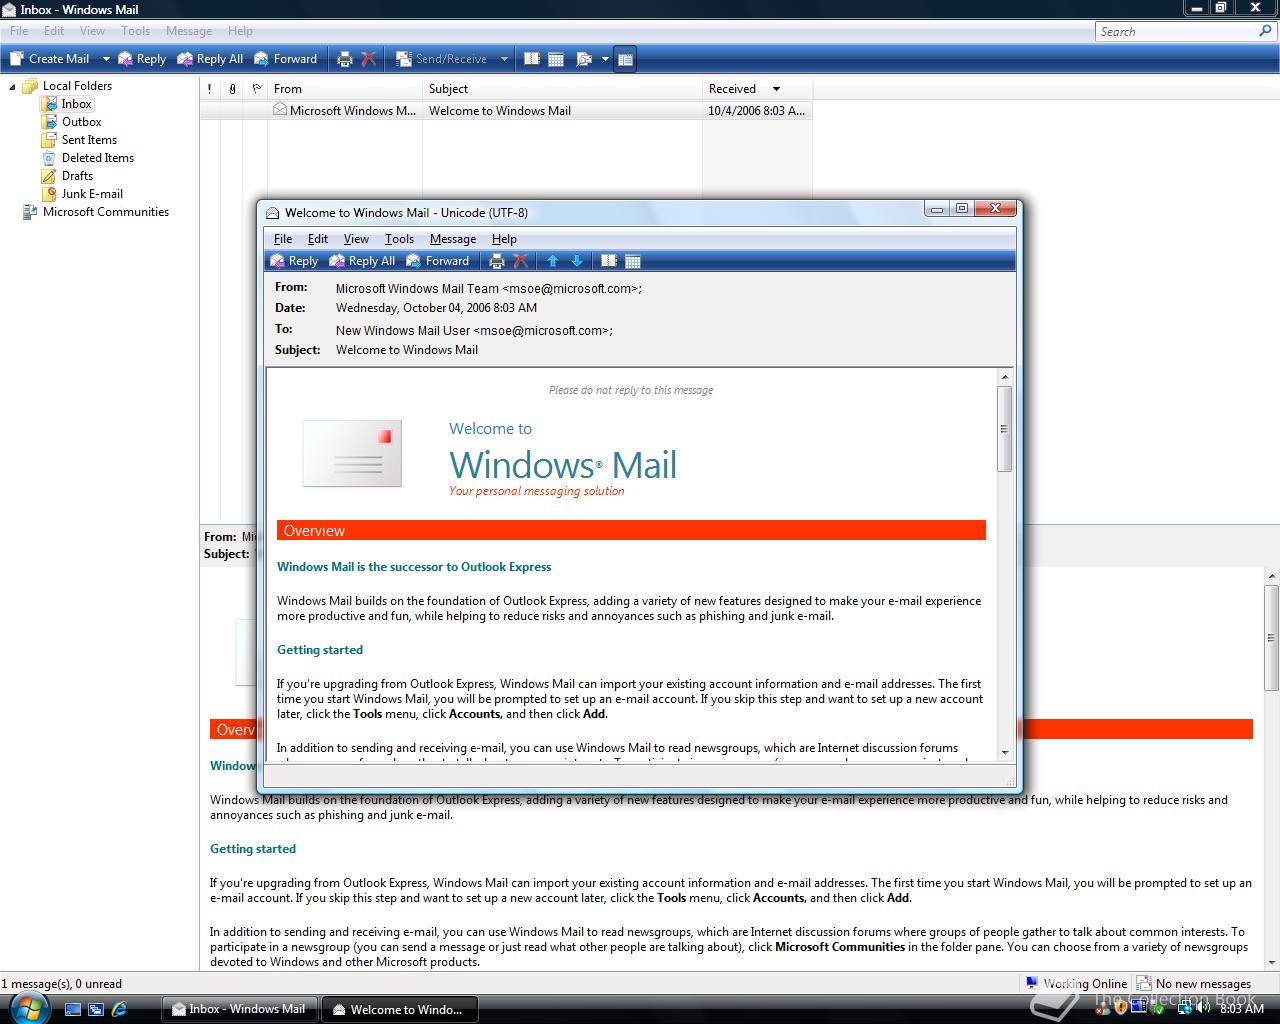
Task: Switch to Inbox - Windows Mail taskbar button
Action: (x=239, y=1009)
